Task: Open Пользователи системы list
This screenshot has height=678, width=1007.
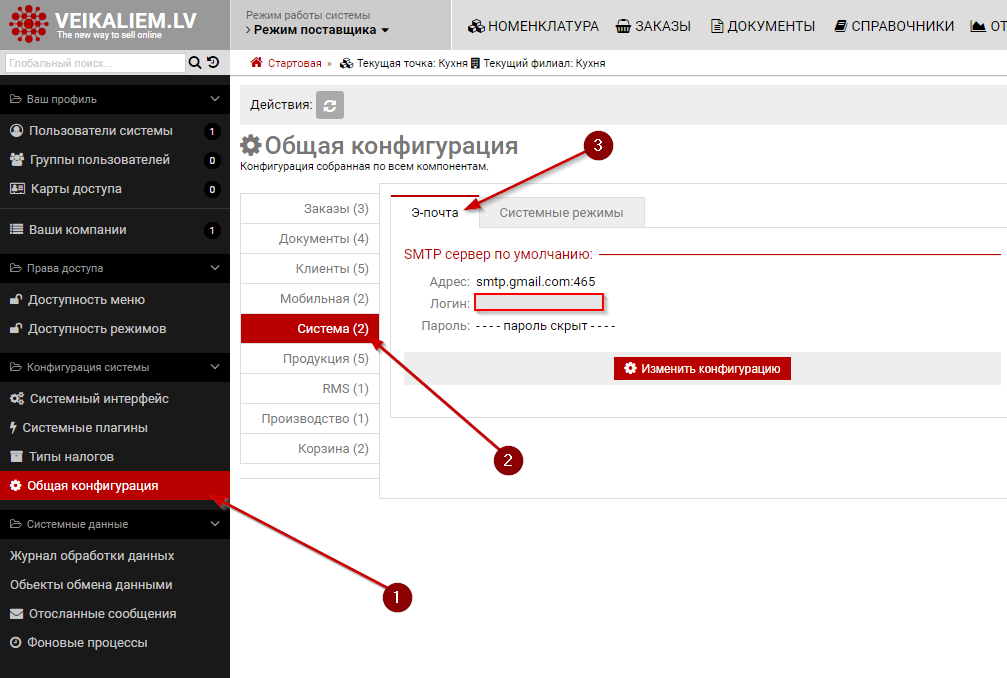Action: (100, 131)
